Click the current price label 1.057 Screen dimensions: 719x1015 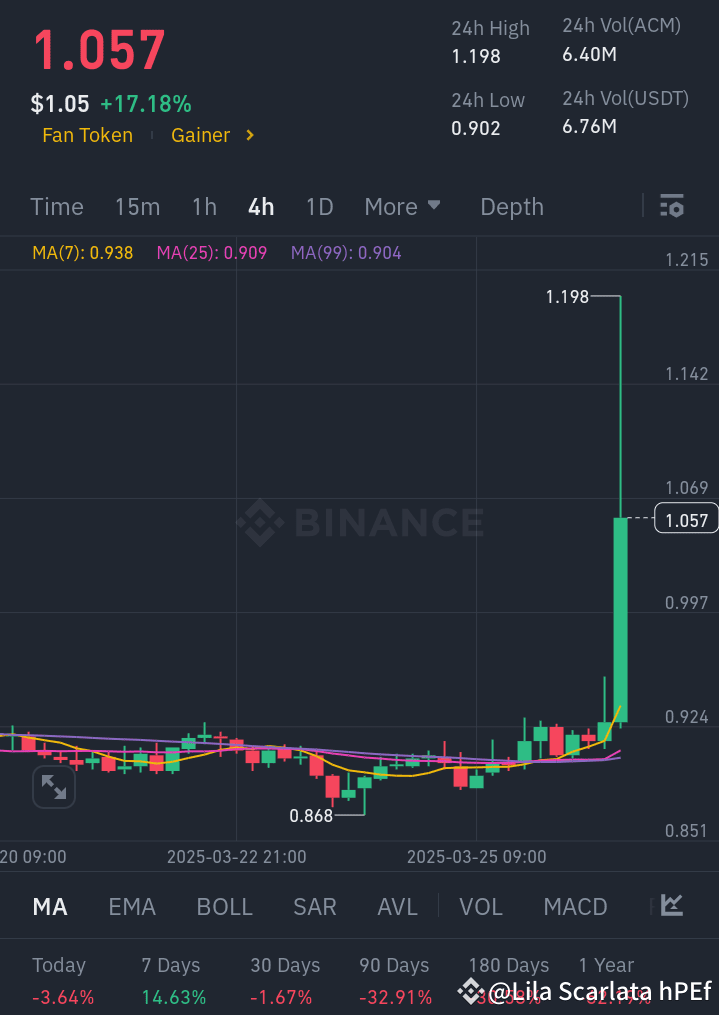pos(685,520)
